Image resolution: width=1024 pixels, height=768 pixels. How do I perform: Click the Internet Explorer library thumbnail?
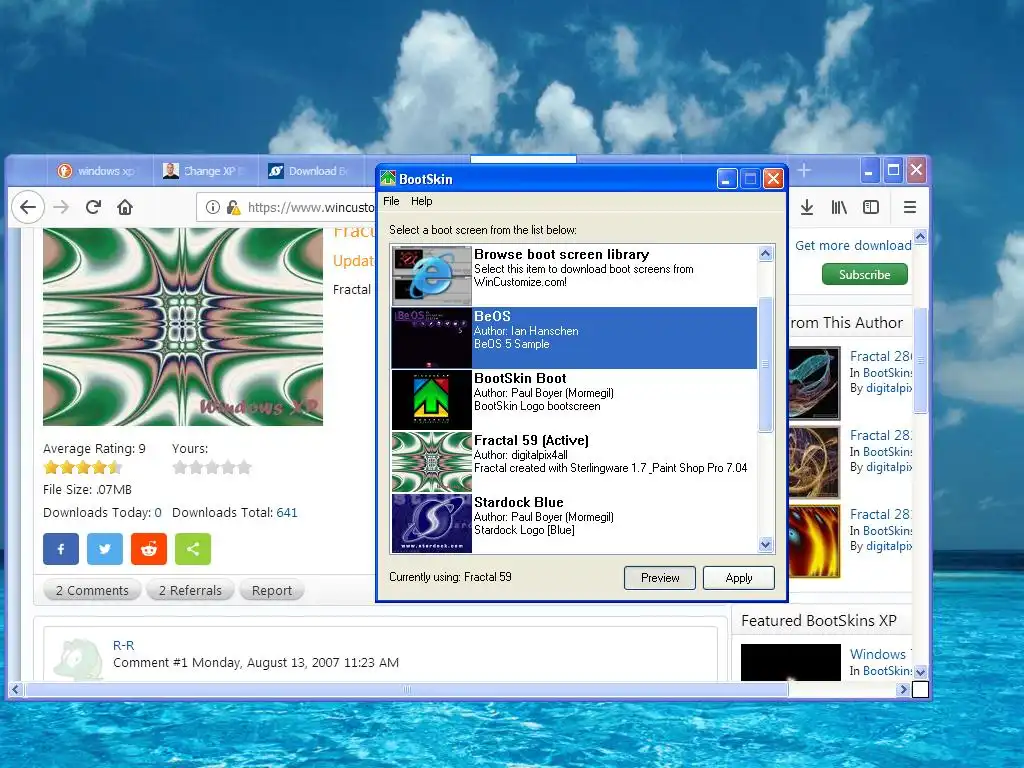[x=432, y=276]
